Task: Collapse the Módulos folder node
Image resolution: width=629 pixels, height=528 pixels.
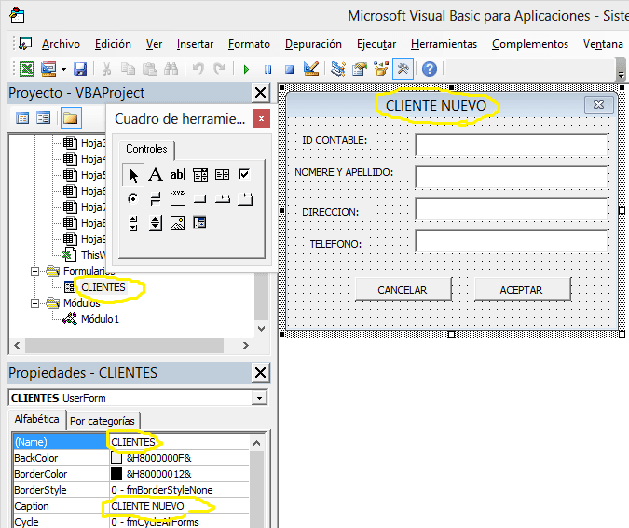Action: [x=35, y=303]
